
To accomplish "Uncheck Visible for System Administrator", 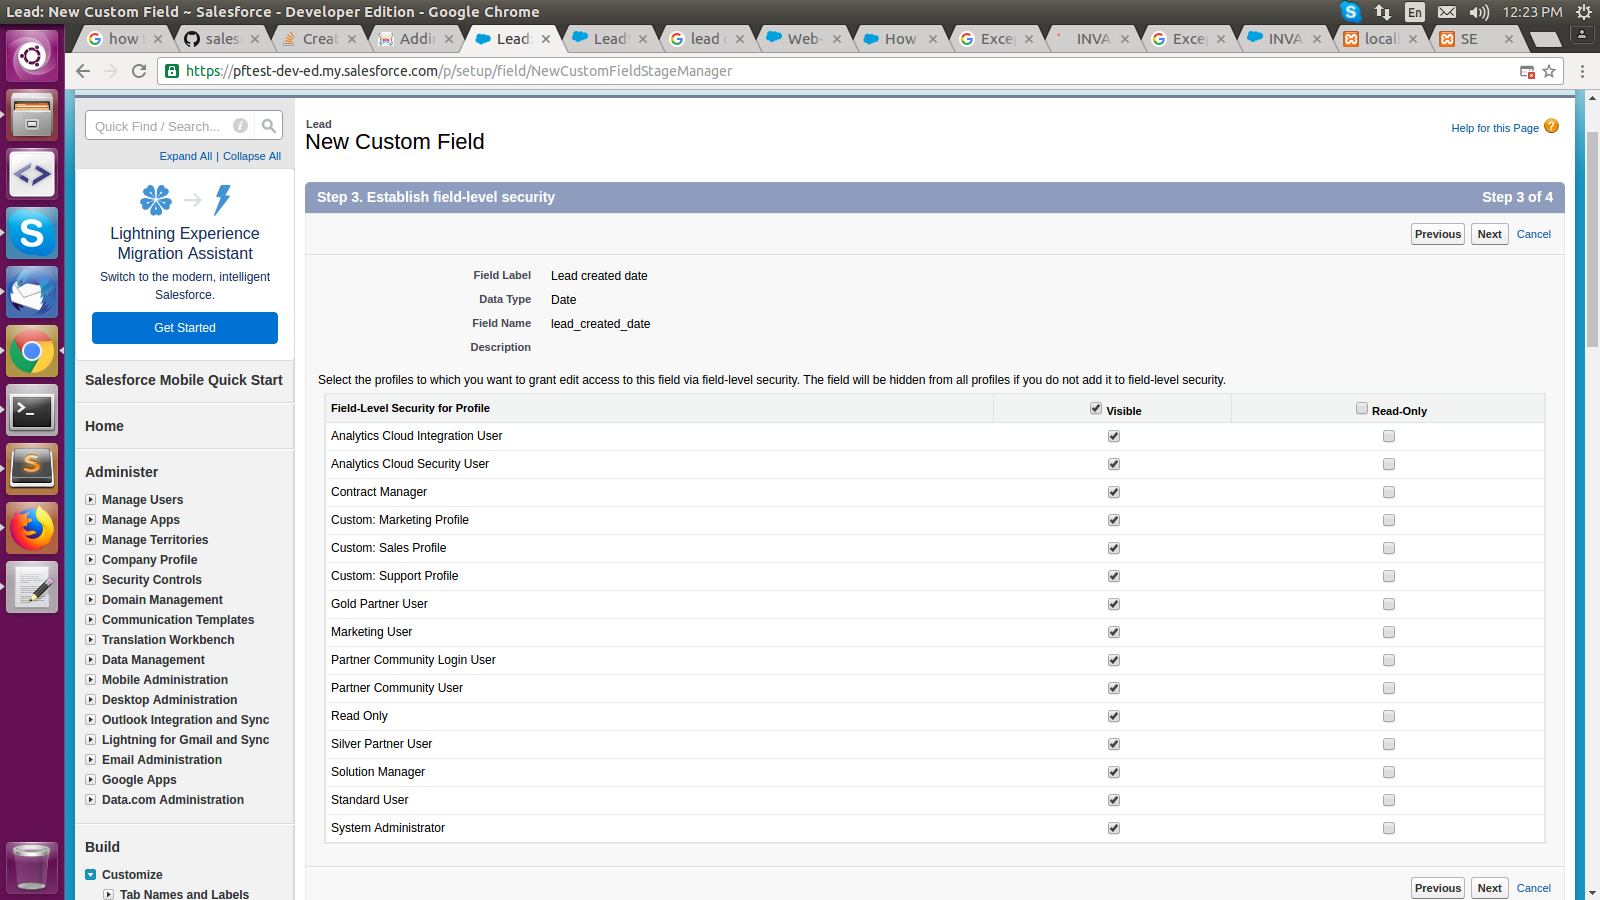I will tap(1114, 828).
